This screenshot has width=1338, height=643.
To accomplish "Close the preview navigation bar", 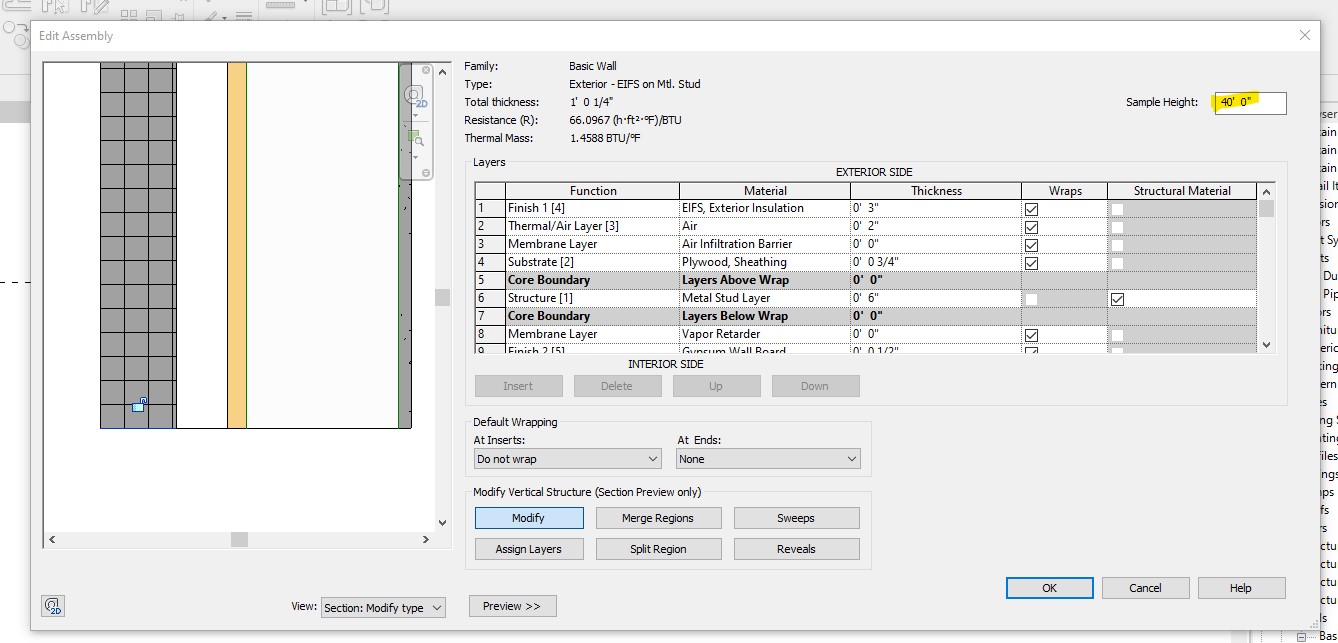I will point(426,71).
